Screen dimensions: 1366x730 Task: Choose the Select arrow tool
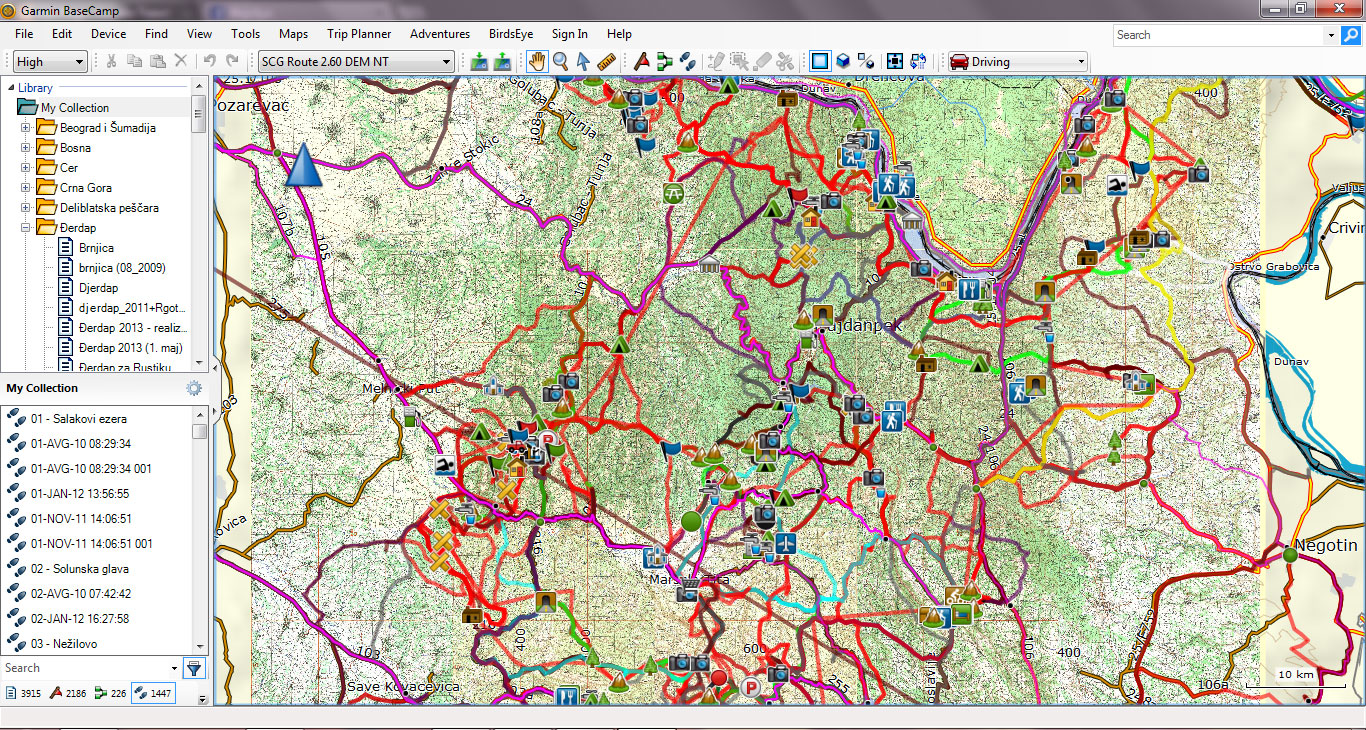pos(583,62)
